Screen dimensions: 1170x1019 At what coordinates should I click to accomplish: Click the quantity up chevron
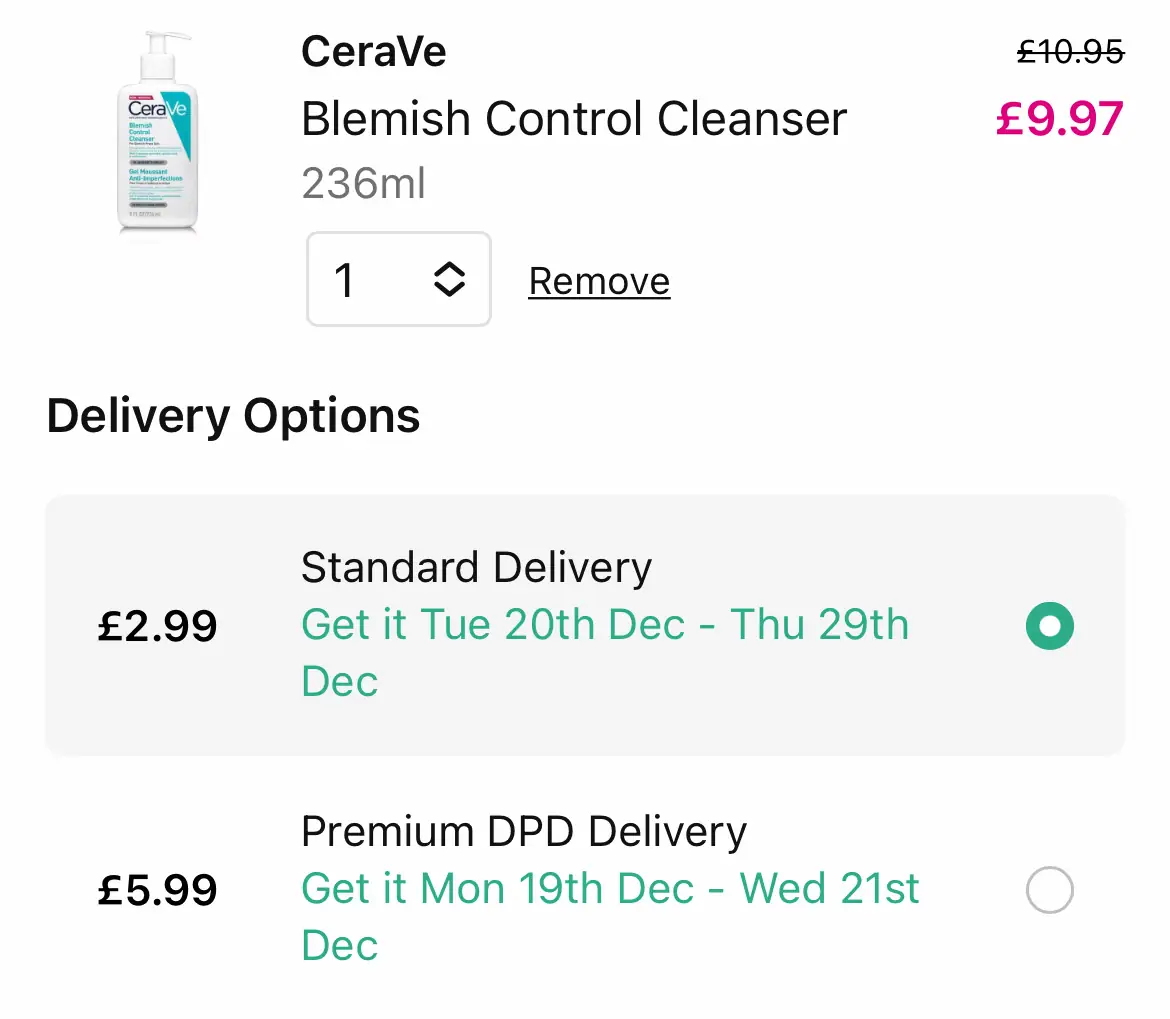[449, 268]
